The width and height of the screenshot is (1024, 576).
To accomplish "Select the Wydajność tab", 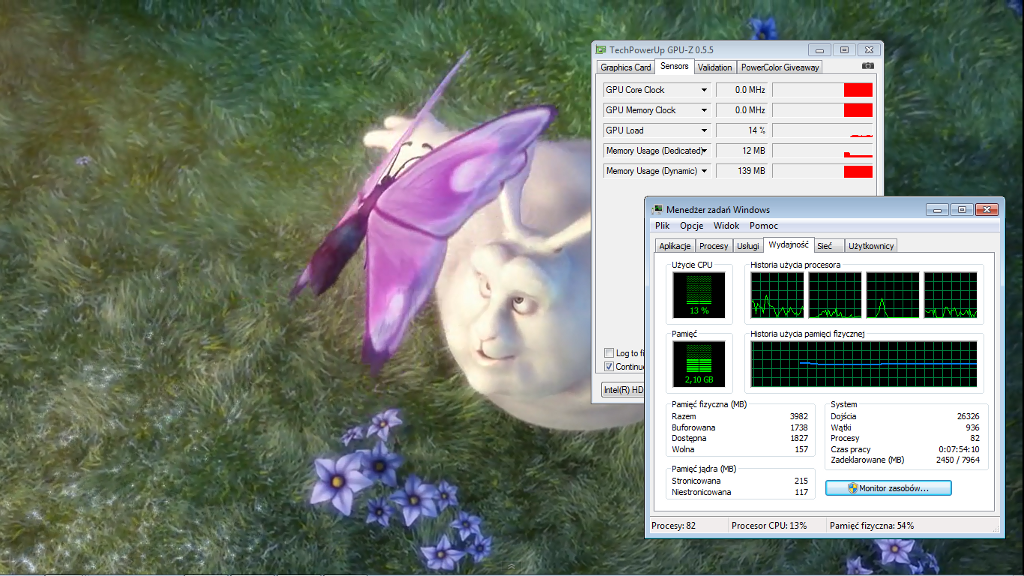I will point(788,245).
